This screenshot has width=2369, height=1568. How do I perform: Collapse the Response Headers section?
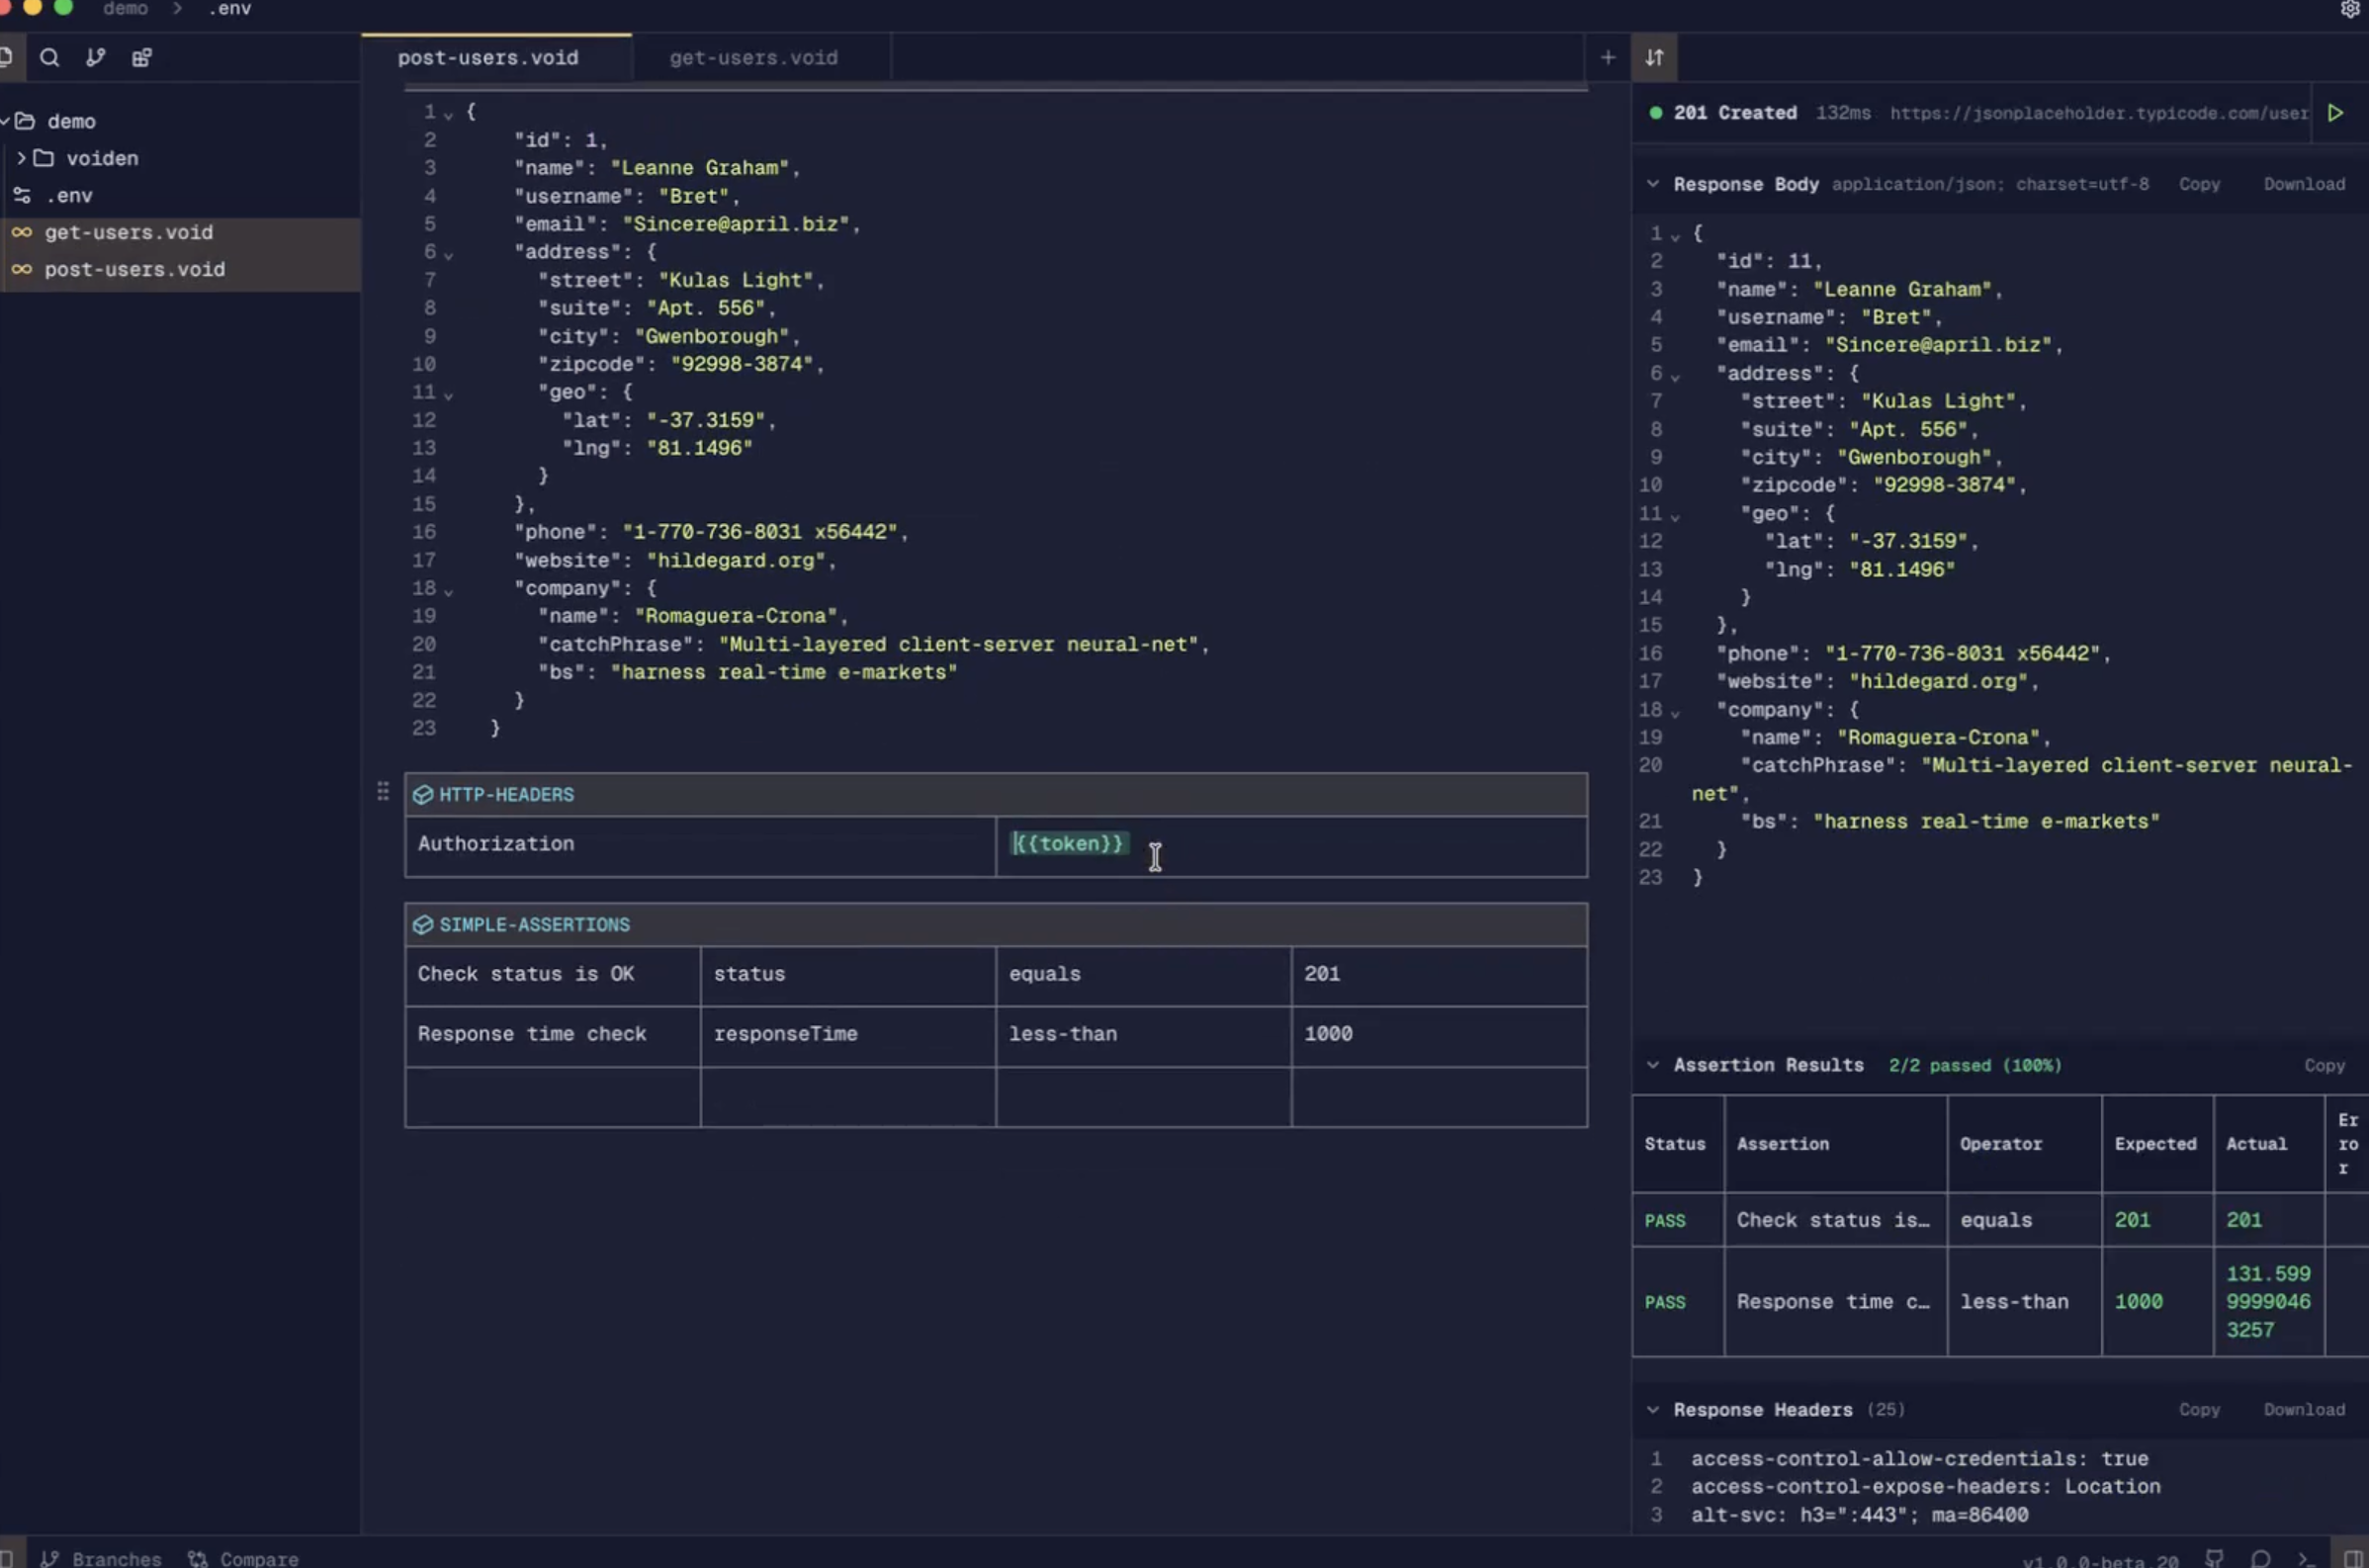(1652, 1409)
